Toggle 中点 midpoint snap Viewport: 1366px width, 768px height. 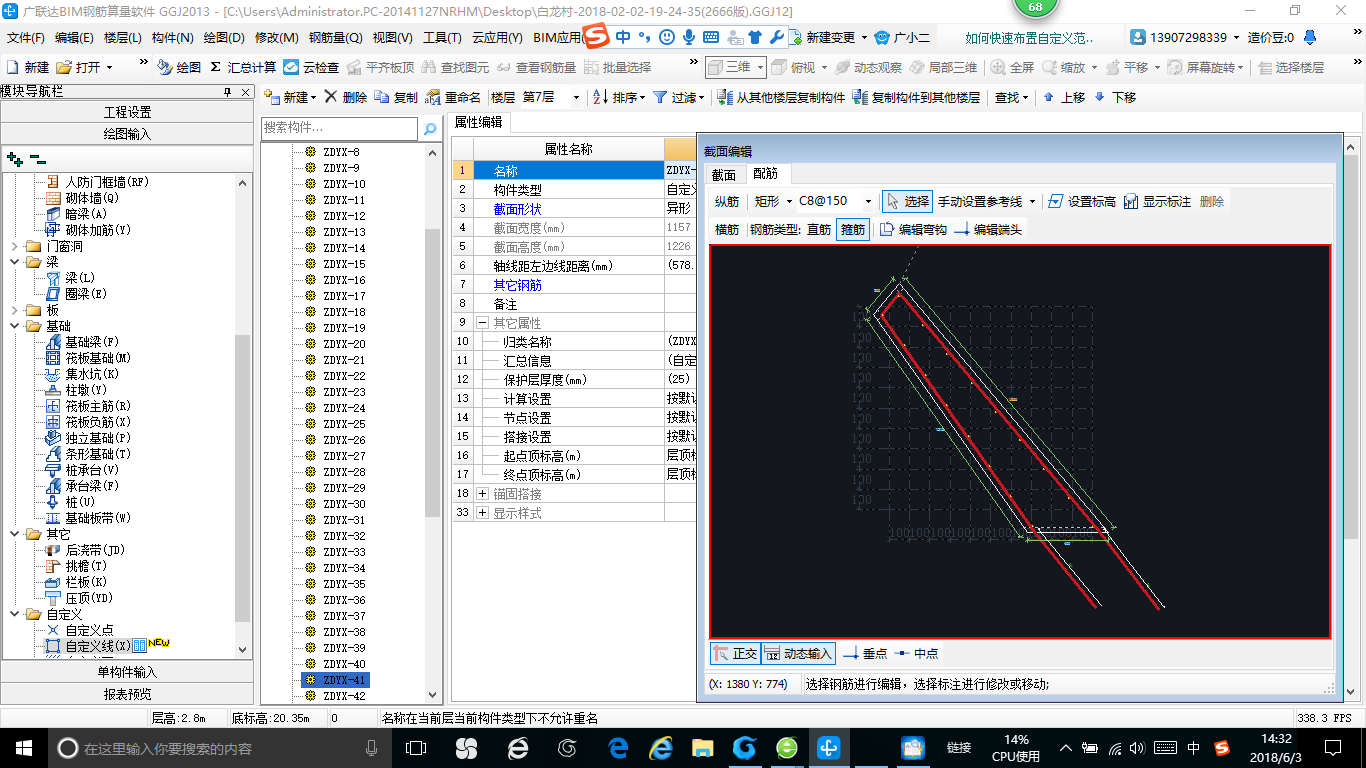[x=916, y=653]
